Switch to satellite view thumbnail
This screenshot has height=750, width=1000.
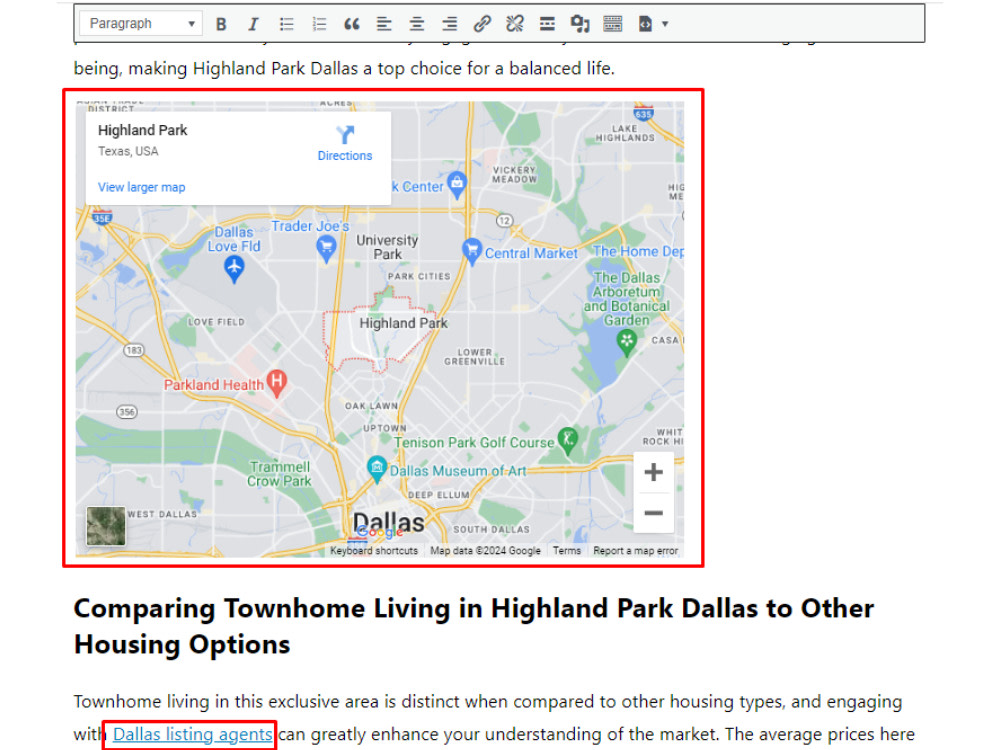(x=106, y=526)
